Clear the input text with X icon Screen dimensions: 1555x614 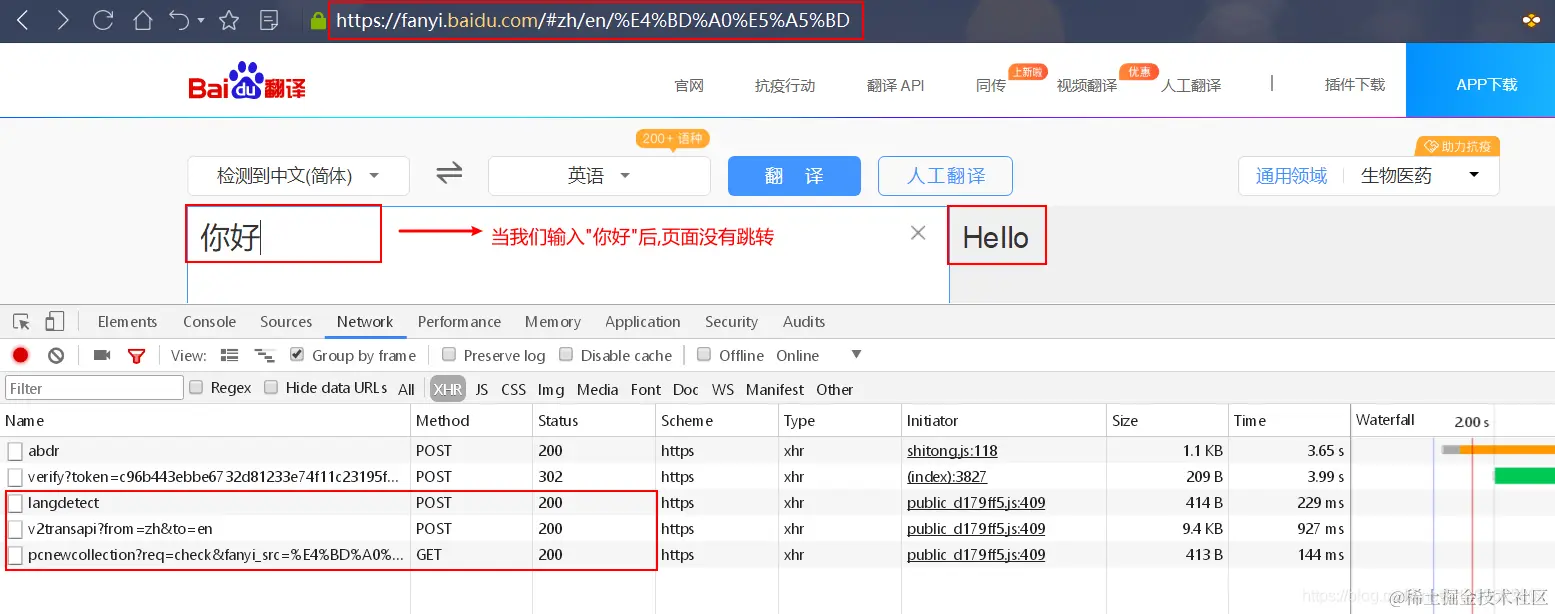(918, 233)
